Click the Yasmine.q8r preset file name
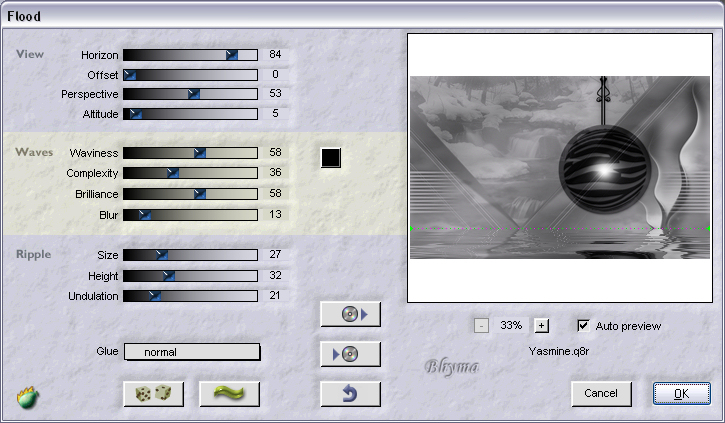725x423 pixels. [x=559, y=351]
